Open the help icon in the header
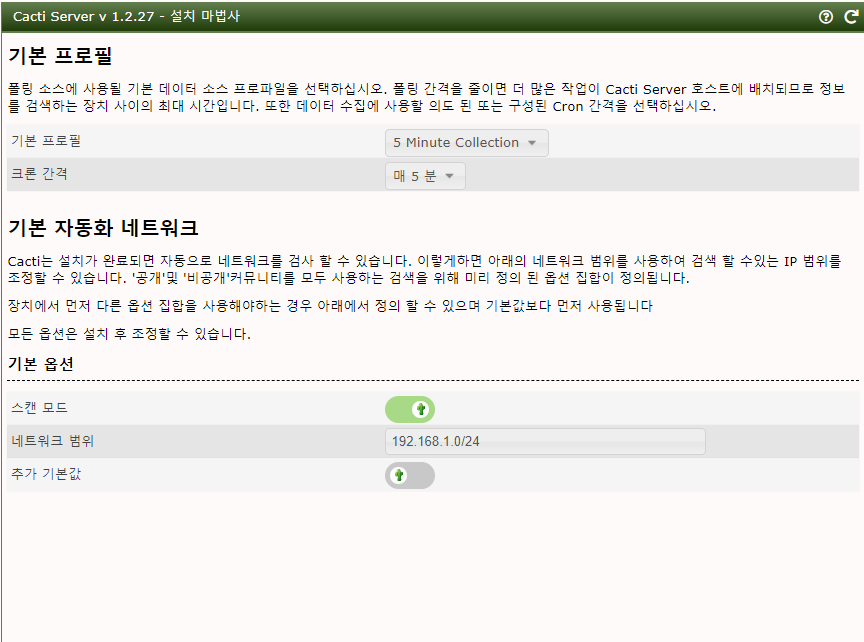 pyautogui.click(x=825, y=17)
